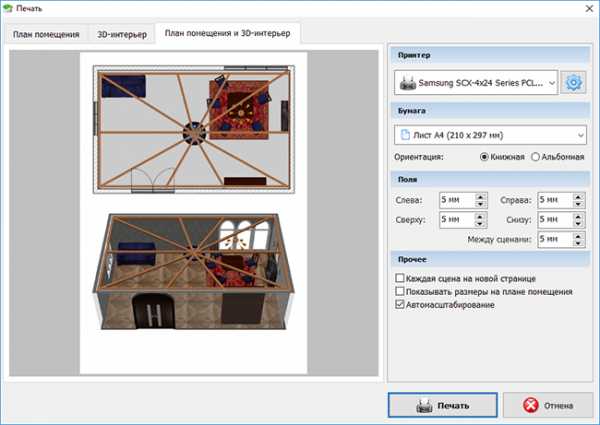Screen dimensions: 600x425
Task: Enable Каждая сцена на новой странице
Action: click(x=401, y=278)
